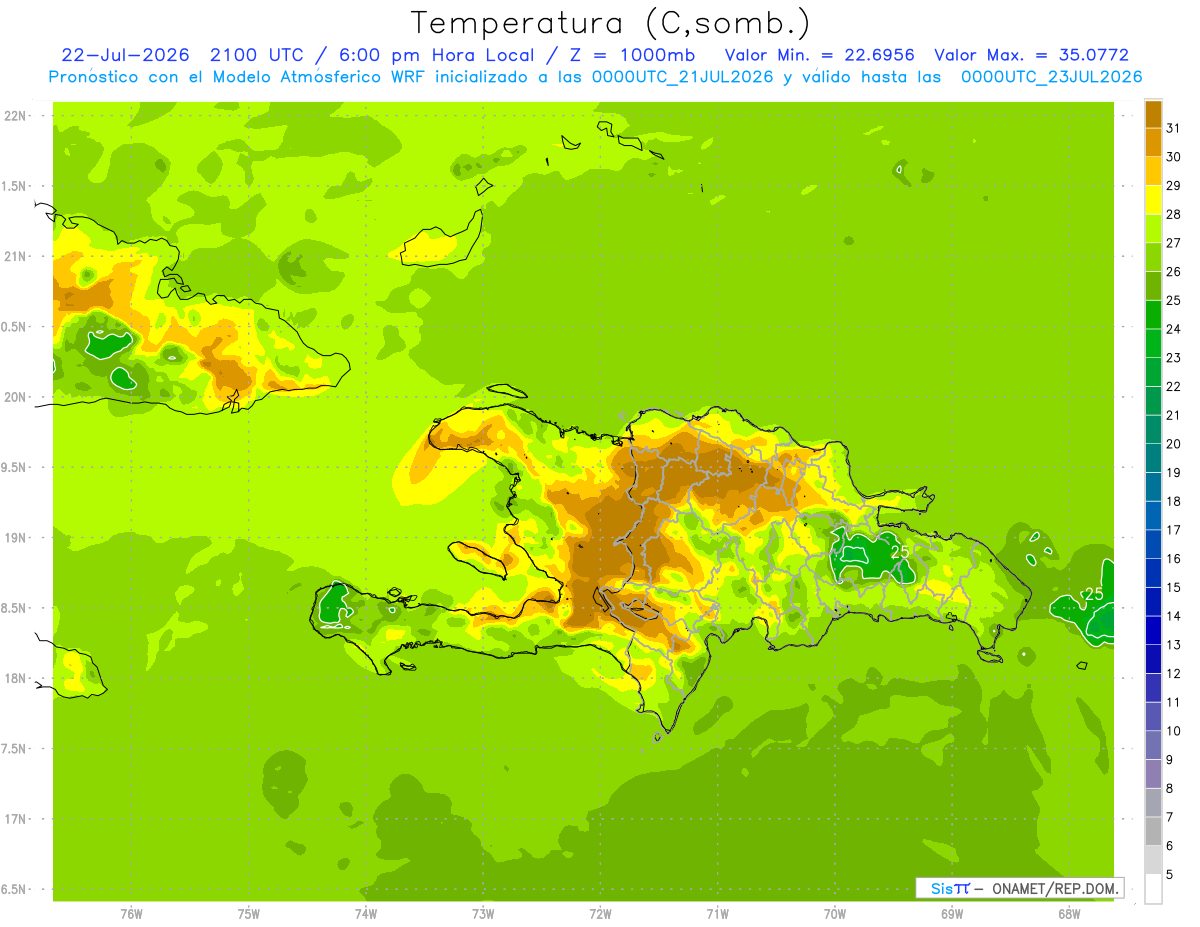Screen dimensions: 1200x927
Task: Click the legend value "20"
Action: 1174,444
